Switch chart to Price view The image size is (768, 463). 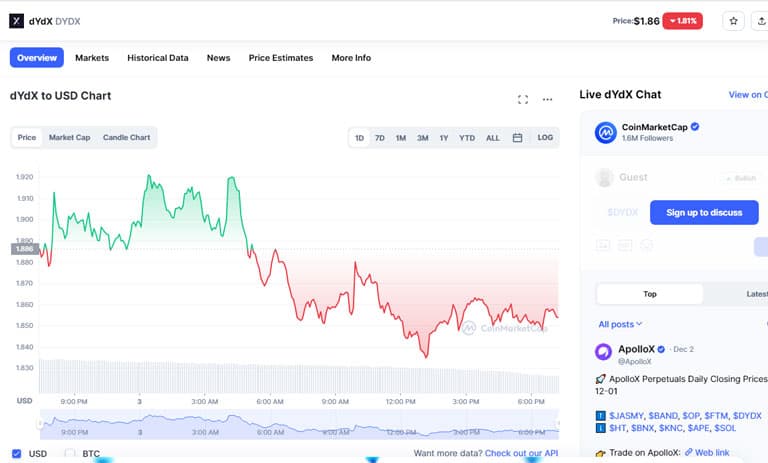pos(27,138)
